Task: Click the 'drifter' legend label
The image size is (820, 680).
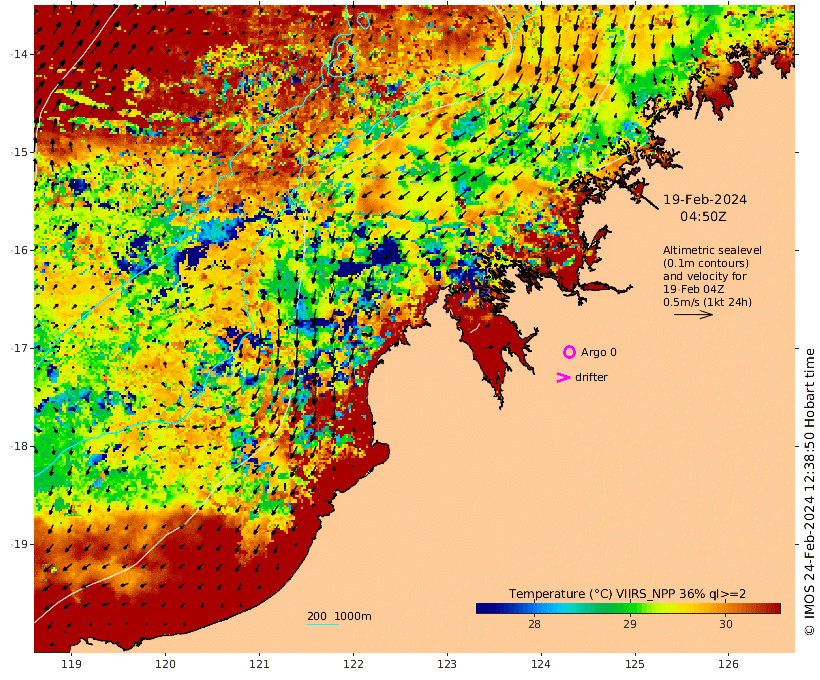Action: [x=591, y=377]
